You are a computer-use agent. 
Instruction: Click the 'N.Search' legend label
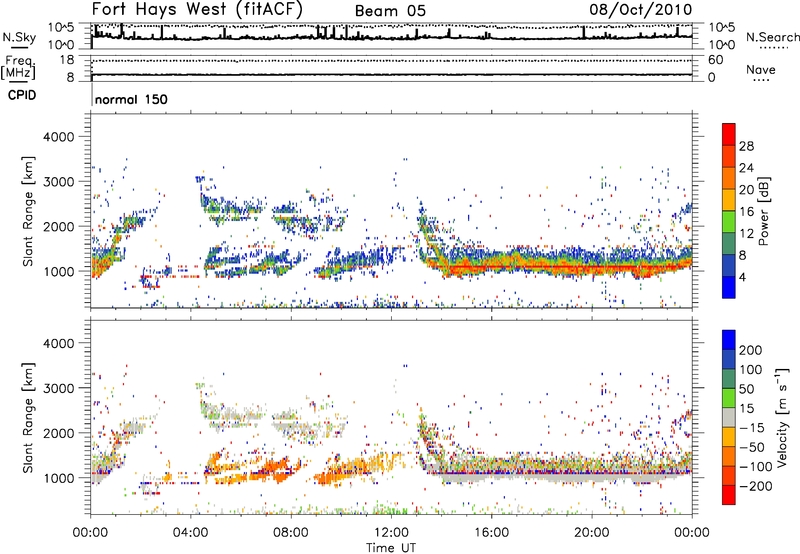click(772, 37)
